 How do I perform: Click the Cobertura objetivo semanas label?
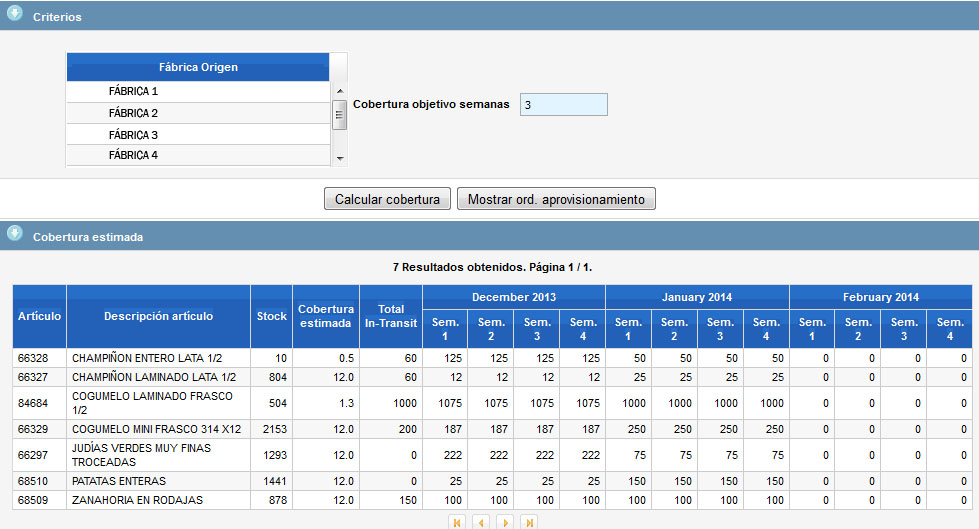(x=431, y=104)
